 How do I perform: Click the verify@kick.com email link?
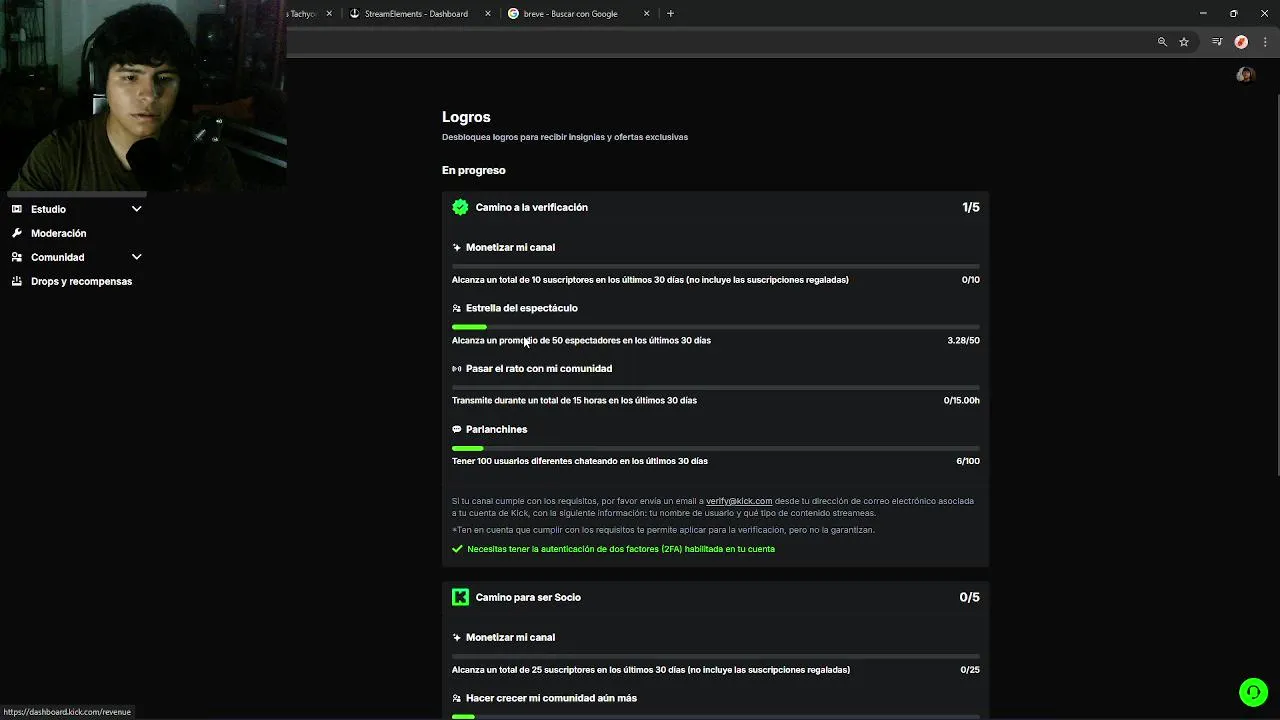(739, 501)
